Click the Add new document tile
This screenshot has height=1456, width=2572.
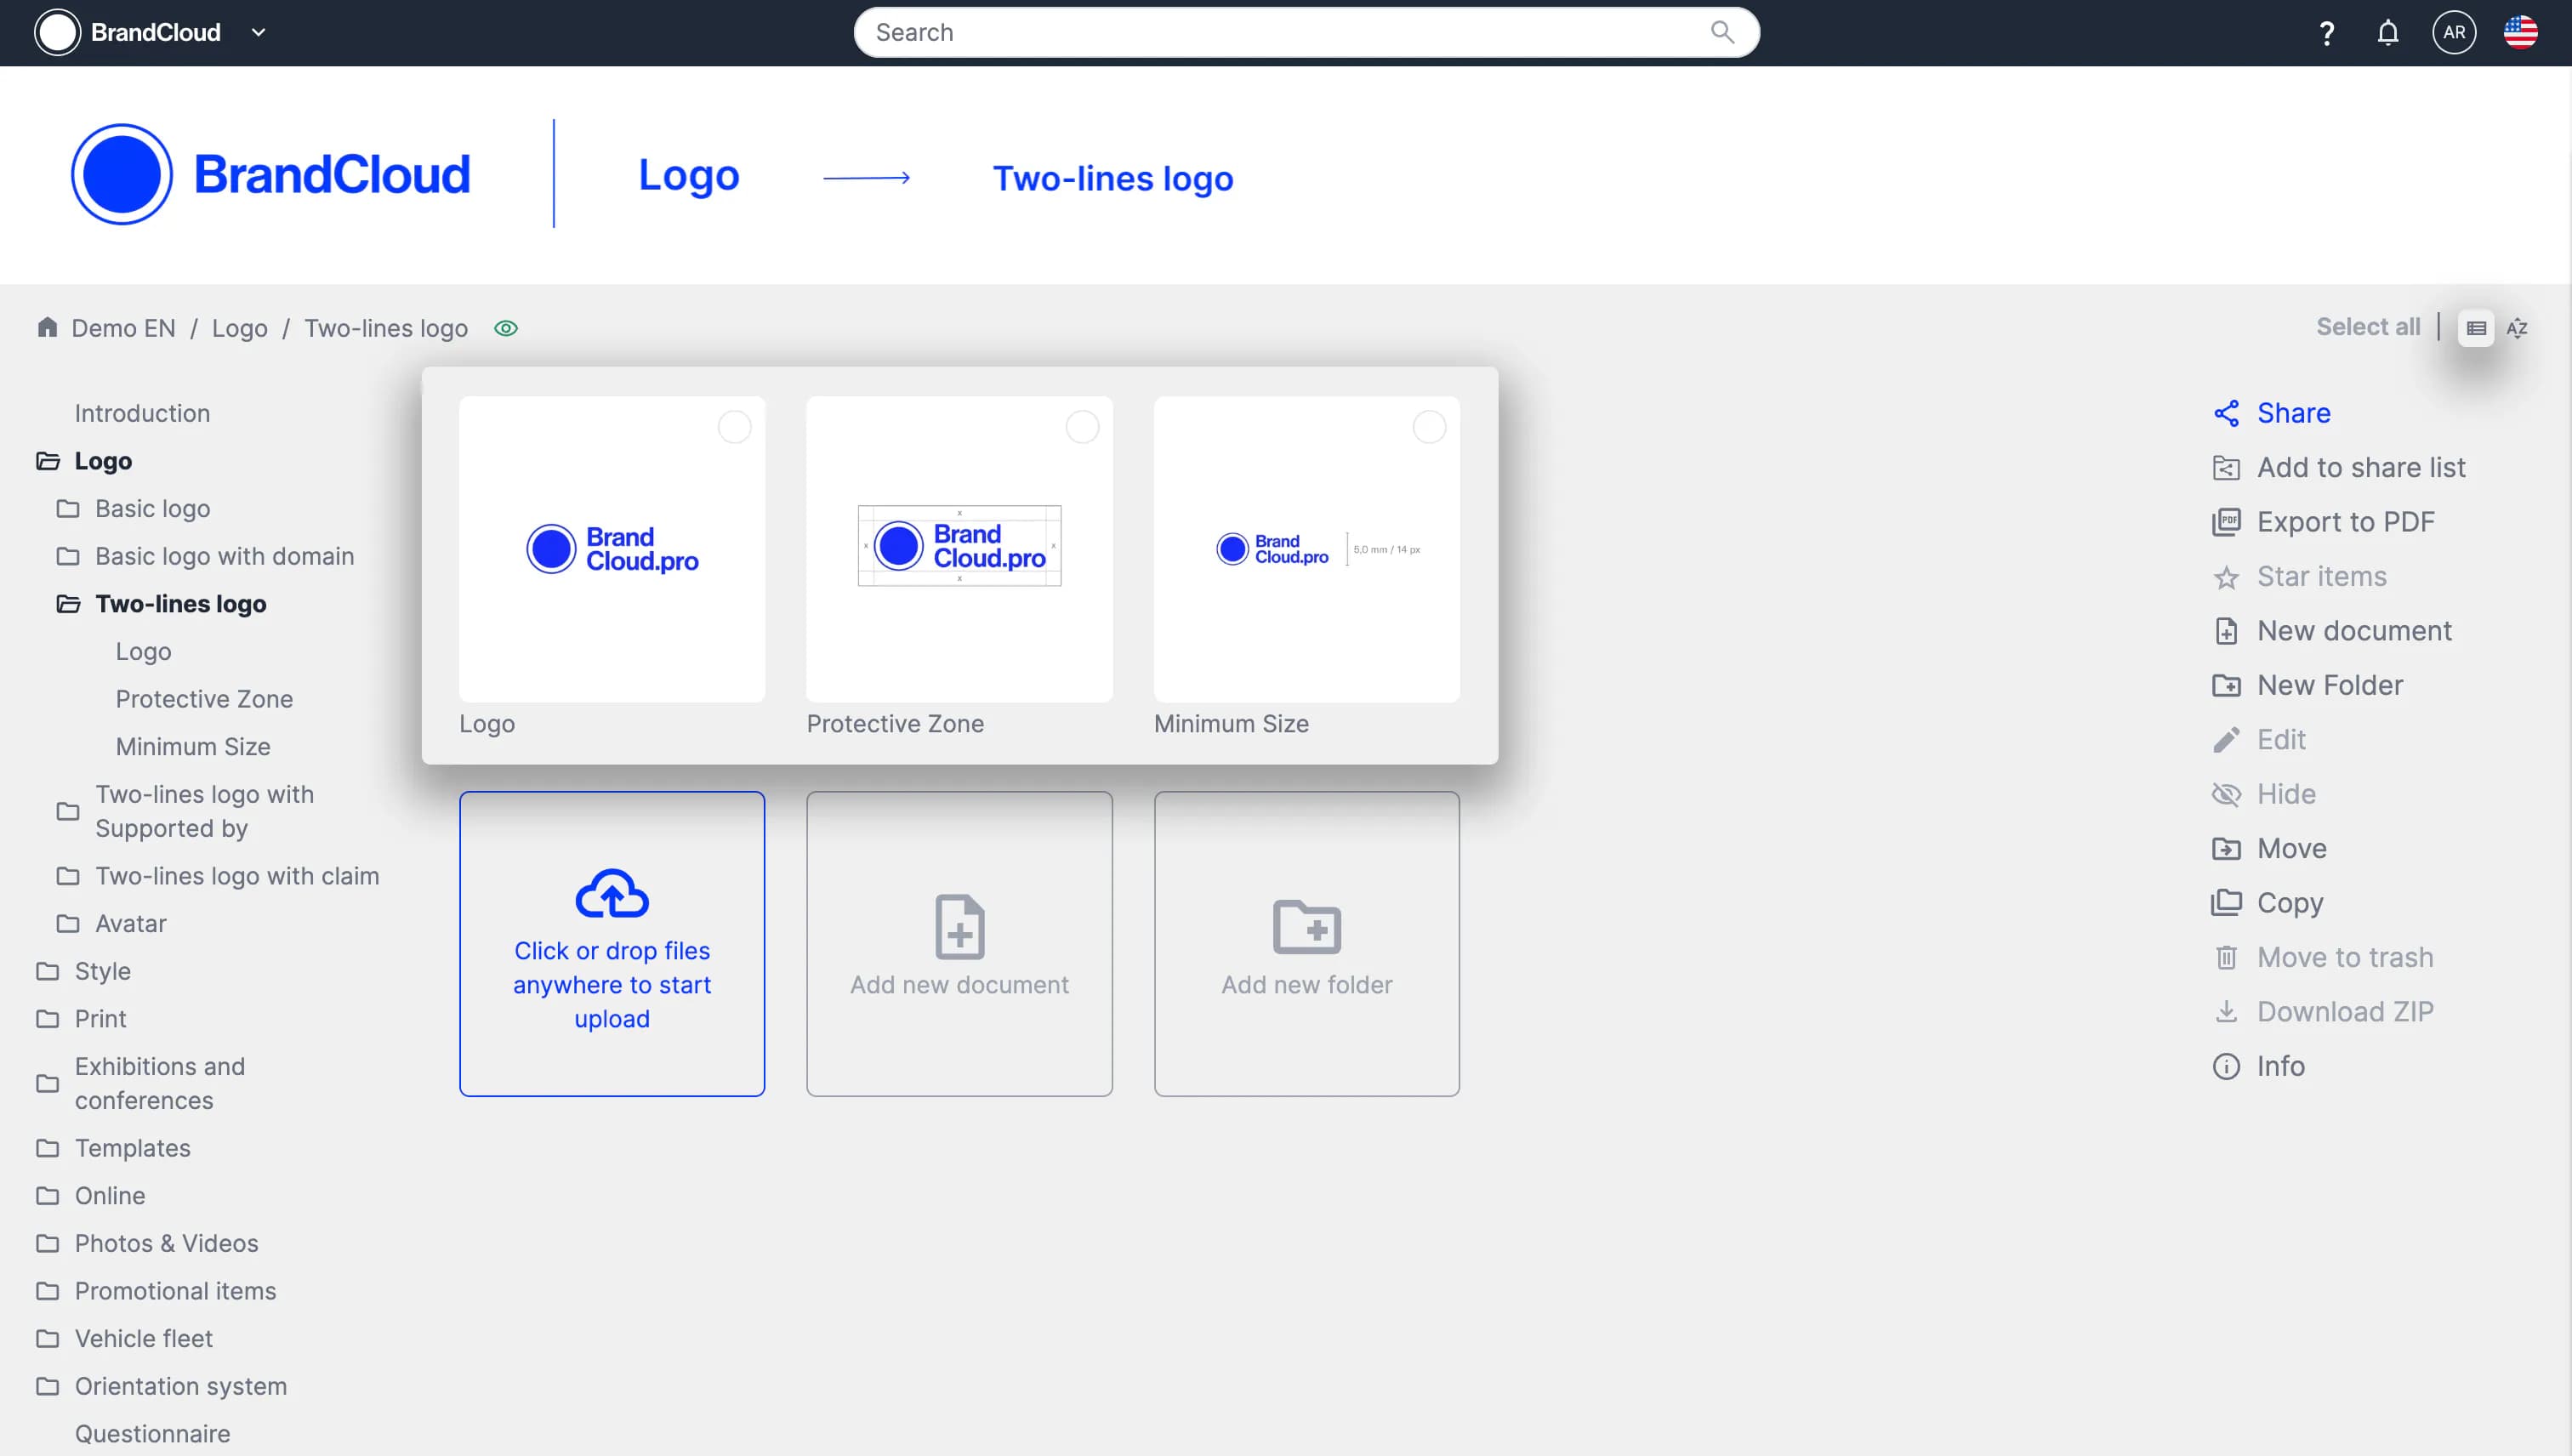[x=959, y=944]
